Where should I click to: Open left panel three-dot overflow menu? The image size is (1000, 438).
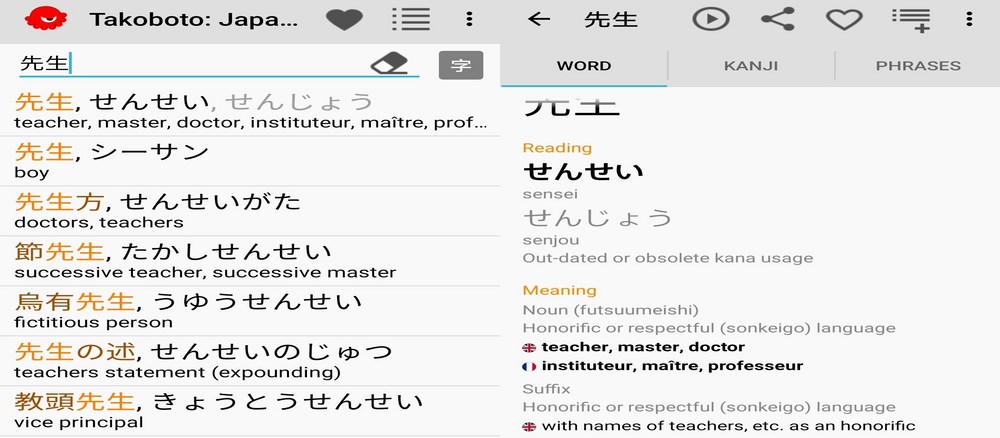[469, 19]
